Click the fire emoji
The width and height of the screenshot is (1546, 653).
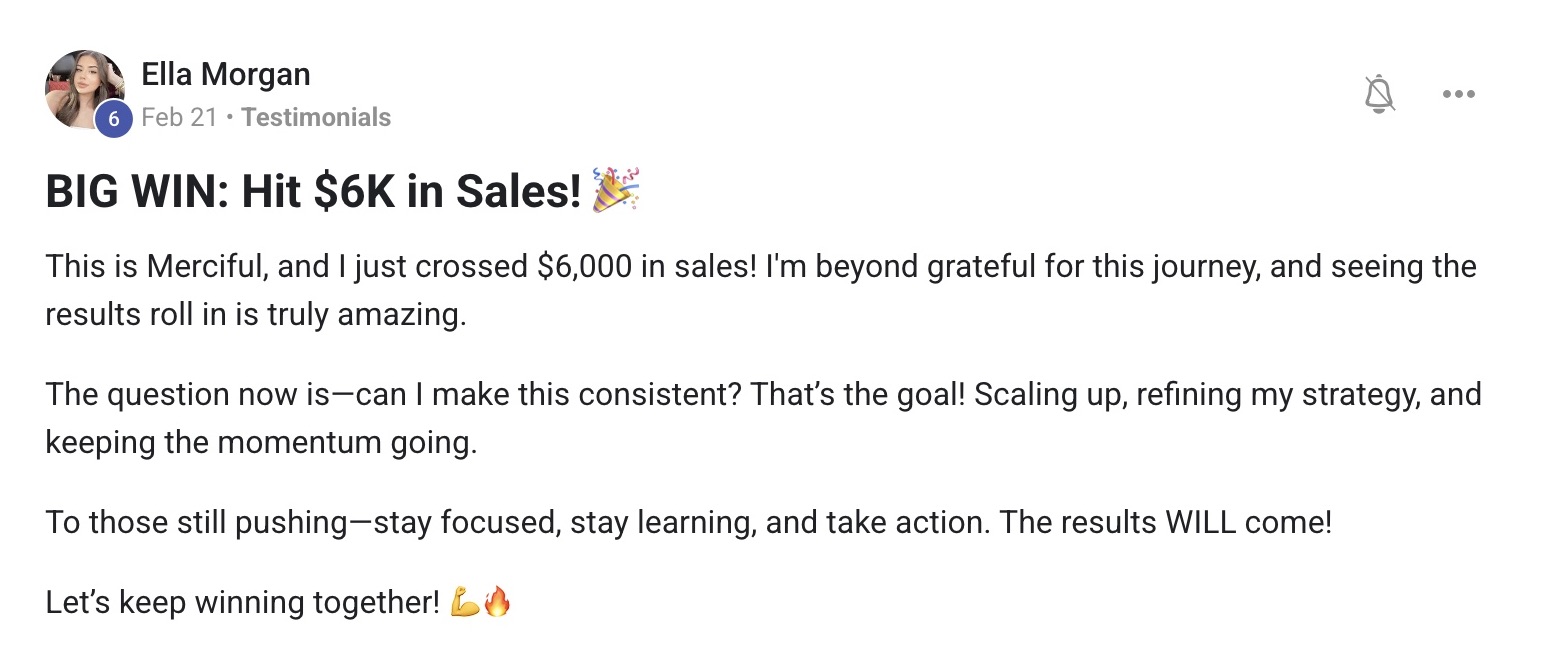(497, 603)
